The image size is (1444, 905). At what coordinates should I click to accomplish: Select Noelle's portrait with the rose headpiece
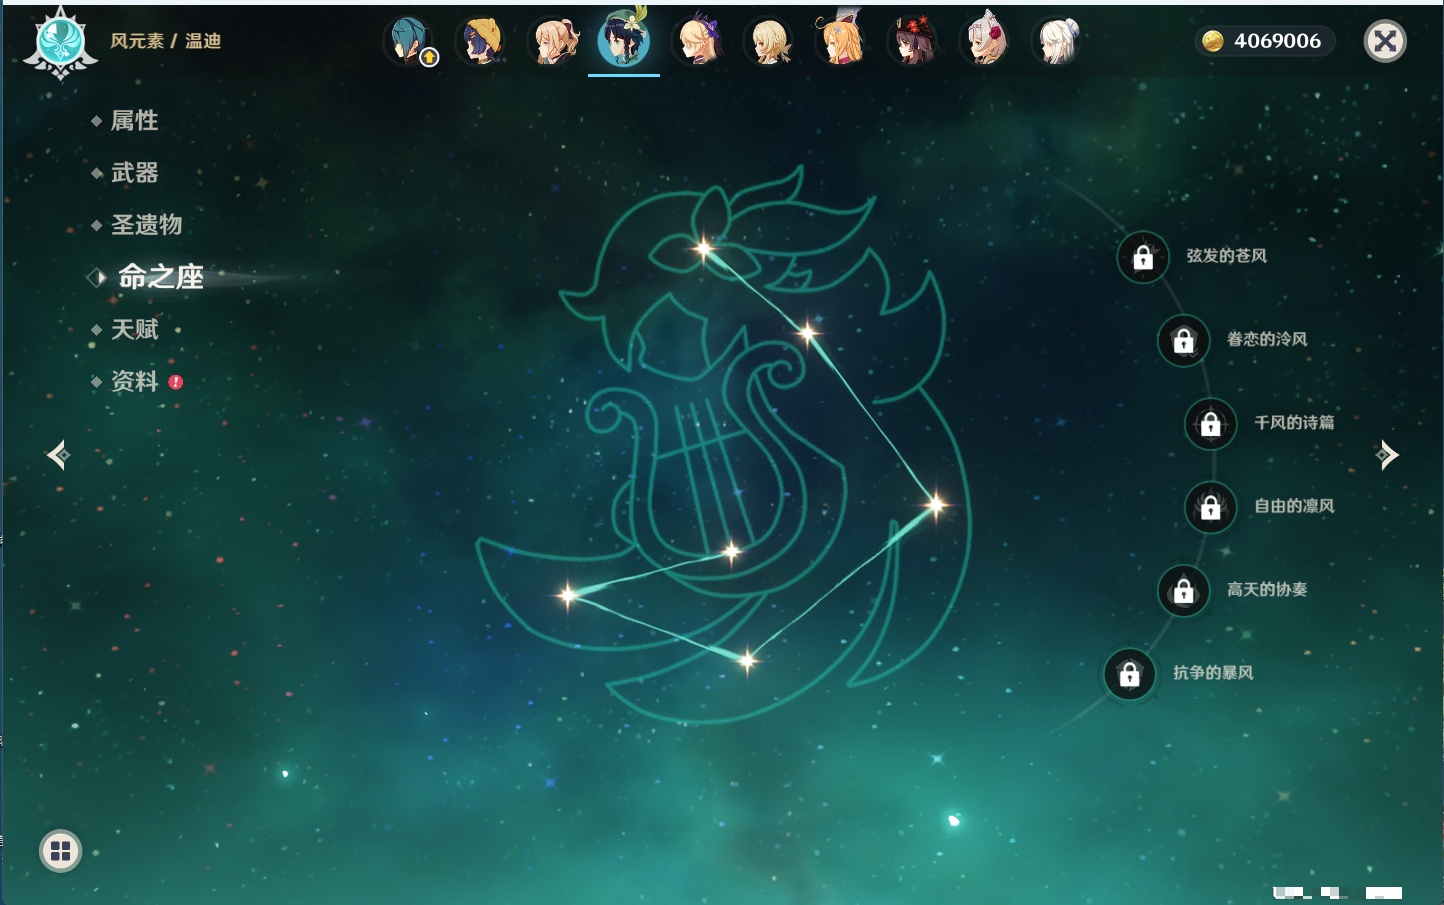coord(984,42)
